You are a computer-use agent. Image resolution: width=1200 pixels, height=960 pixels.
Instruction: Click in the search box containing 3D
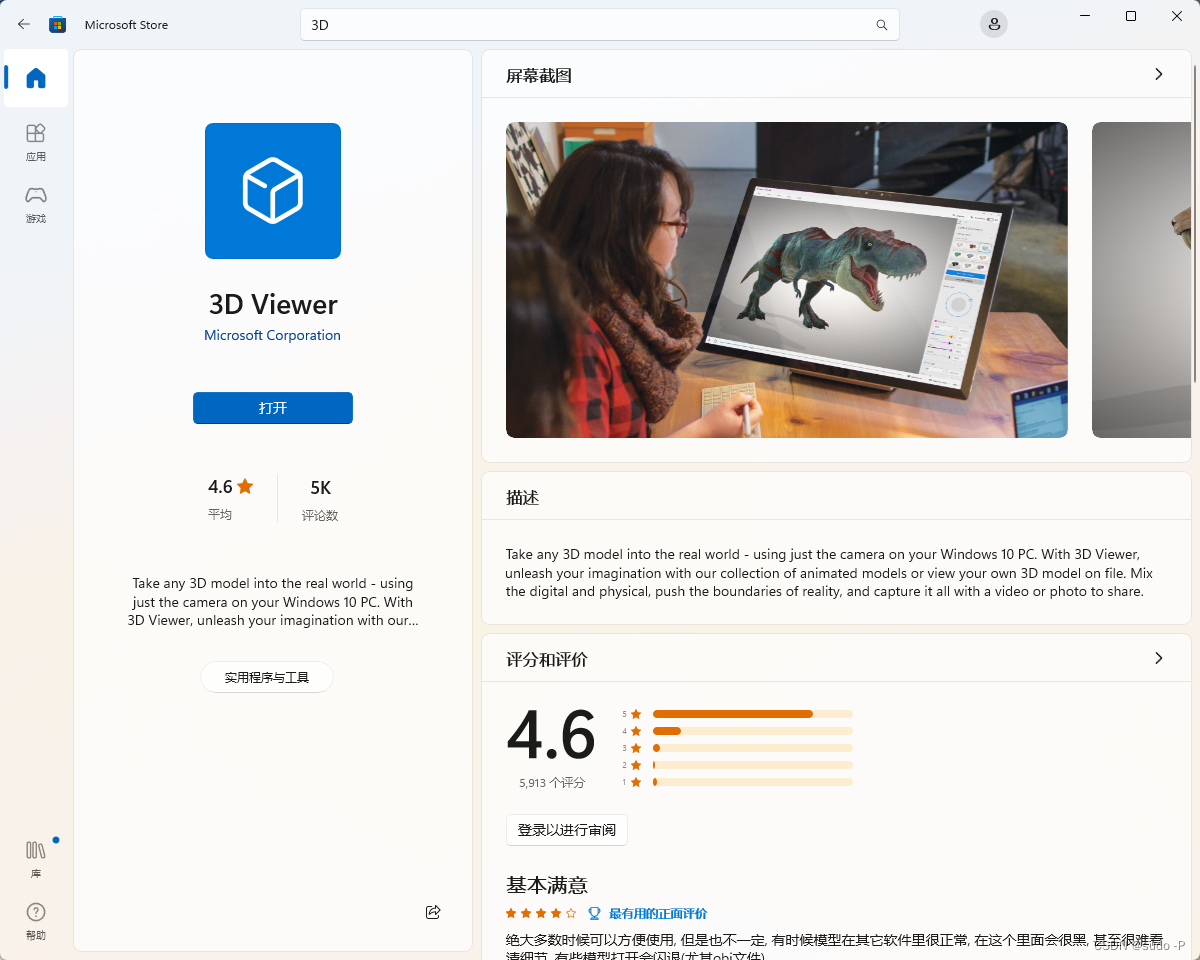tap(600, 25)
